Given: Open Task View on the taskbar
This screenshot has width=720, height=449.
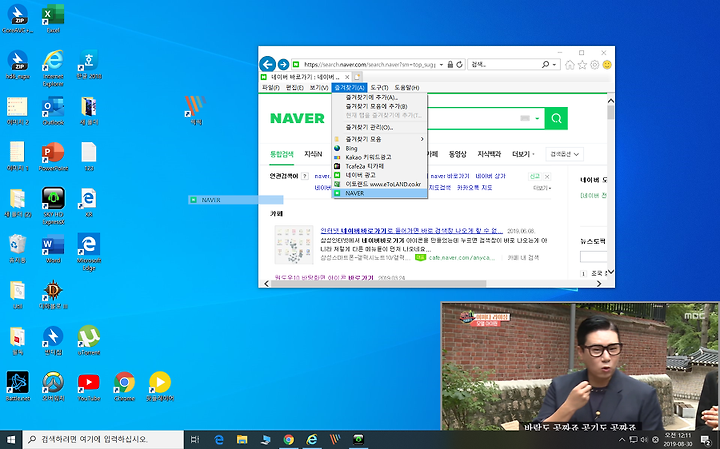Looking at the screenshot, I should [195, 440].
